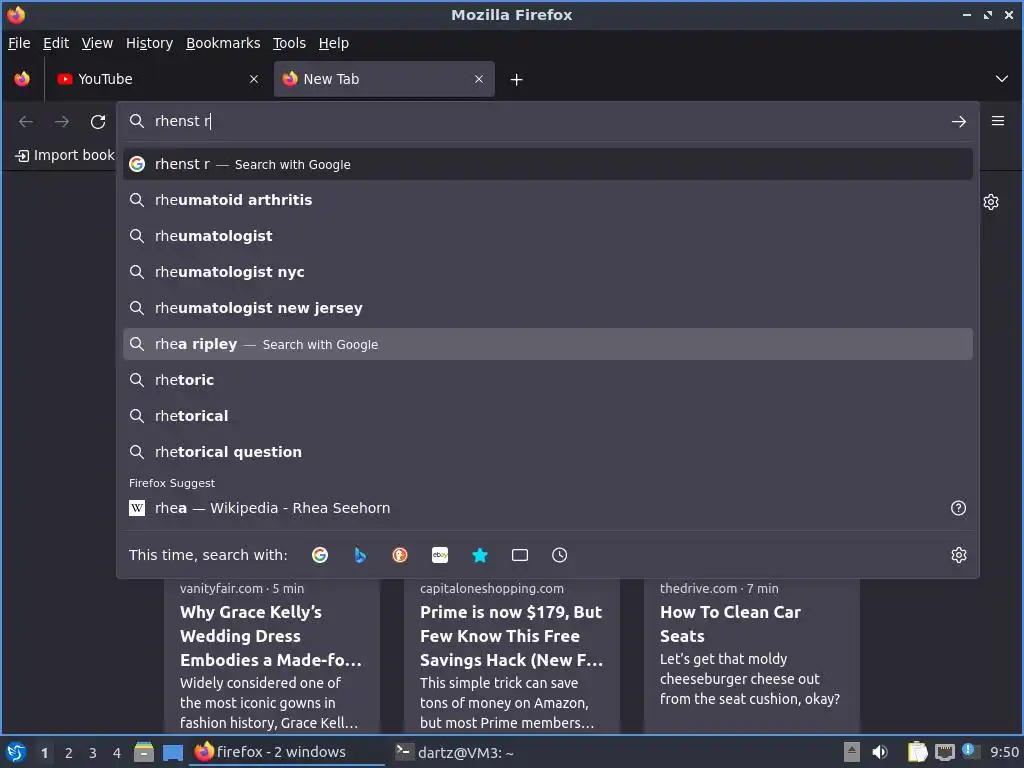The image size is (1024, 768).
Task: Choose suggestion "rheumatoid arthritis"
Action: (548, 200)
